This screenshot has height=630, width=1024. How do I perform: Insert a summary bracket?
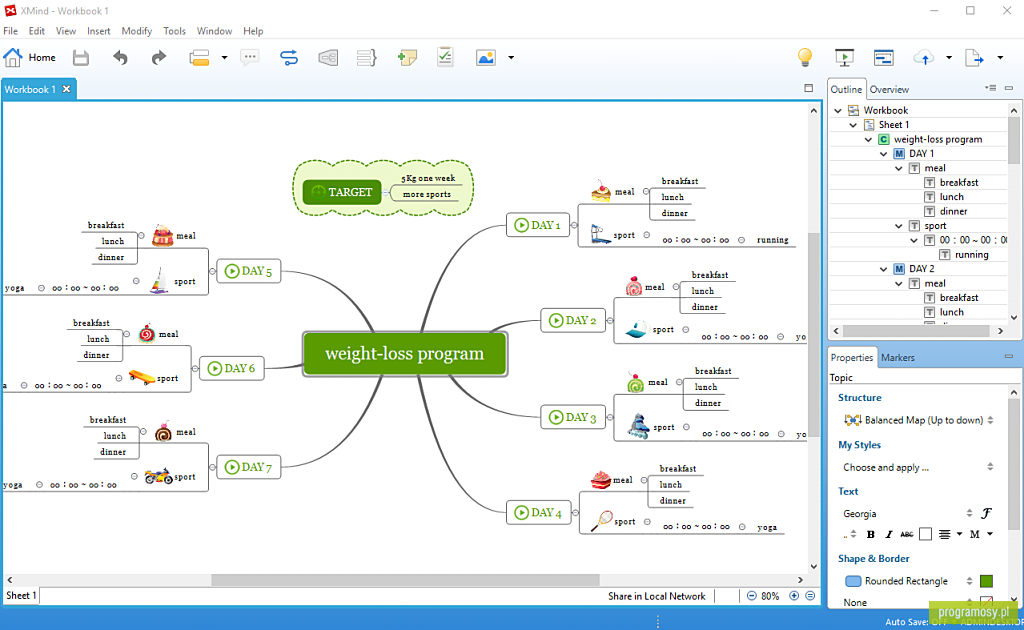pos(366,57)
